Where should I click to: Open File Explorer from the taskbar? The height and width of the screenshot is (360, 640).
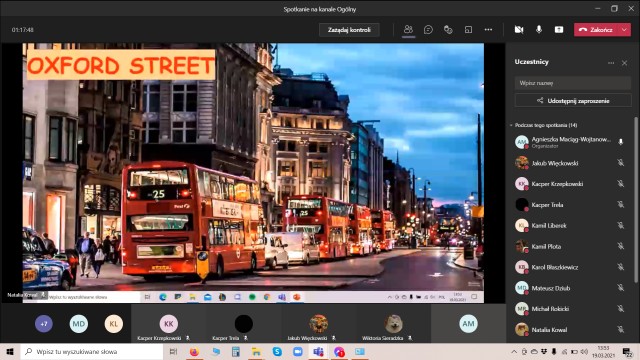(256, 351)
